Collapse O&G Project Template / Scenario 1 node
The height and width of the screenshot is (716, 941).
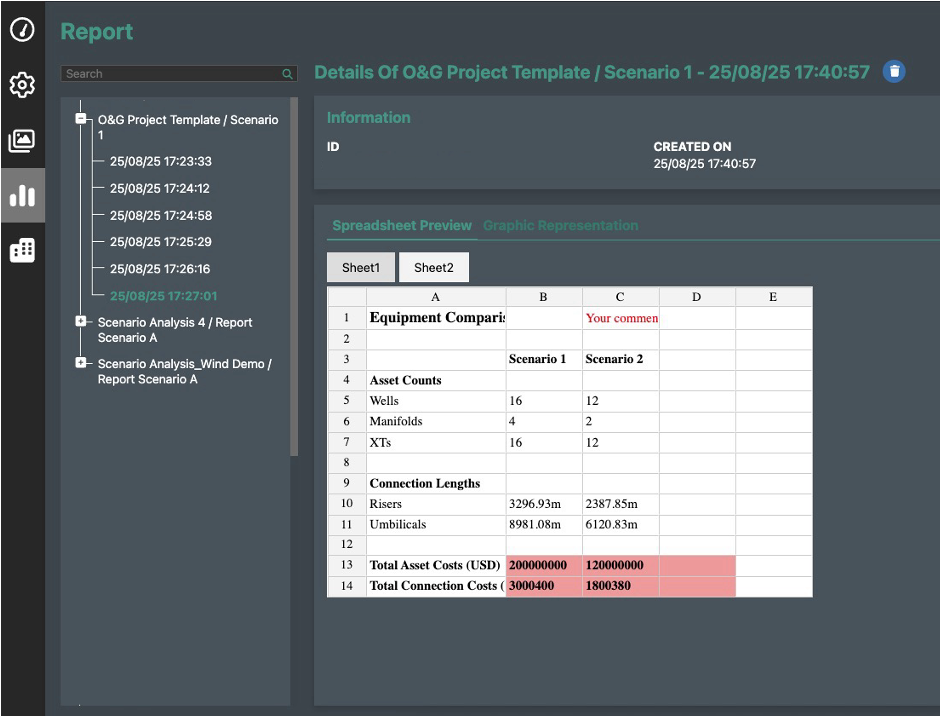tap(81, 119)
